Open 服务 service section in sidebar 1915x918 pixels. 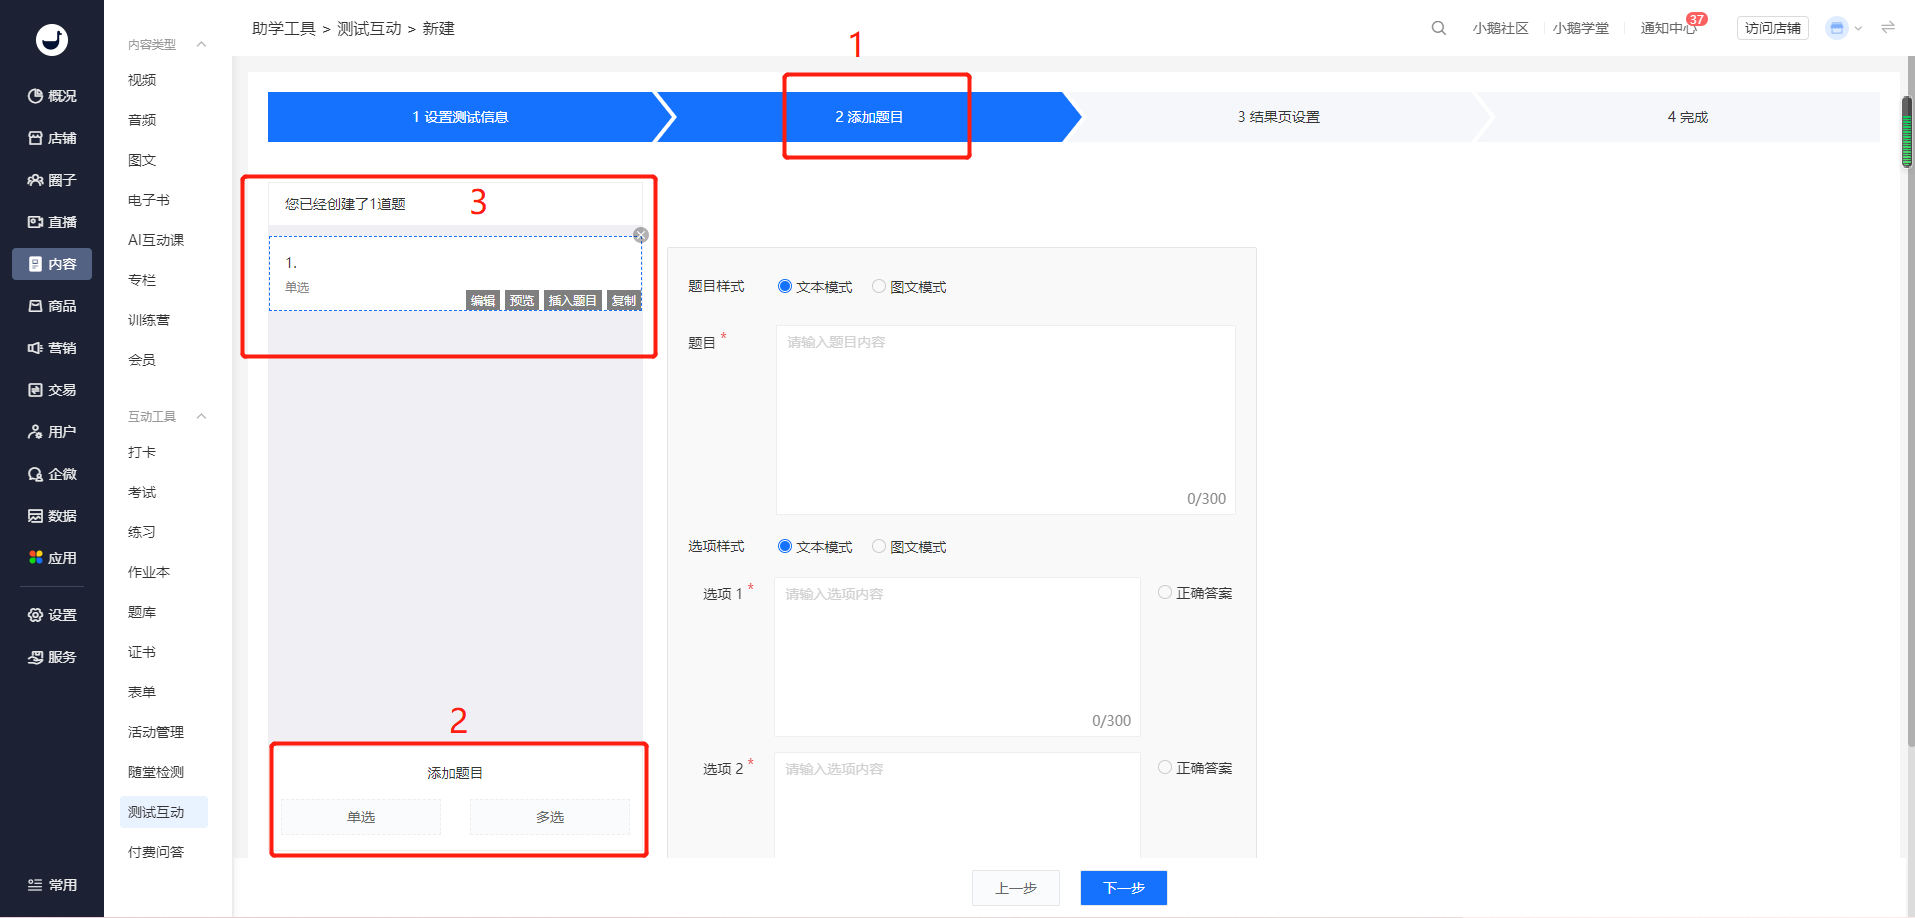pyautogui.click(x=52, y=657)
